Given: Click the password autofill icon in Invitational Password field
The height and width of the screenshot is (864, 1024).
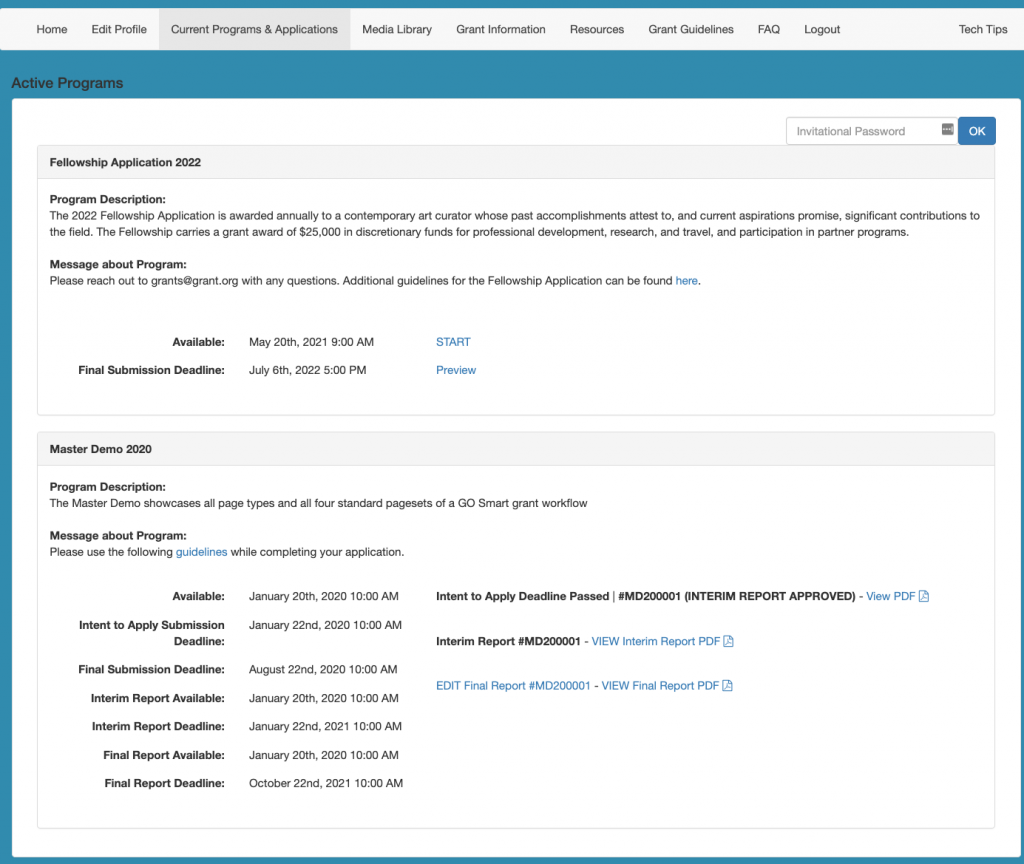Looking at the screenshot, I should 946,130.
